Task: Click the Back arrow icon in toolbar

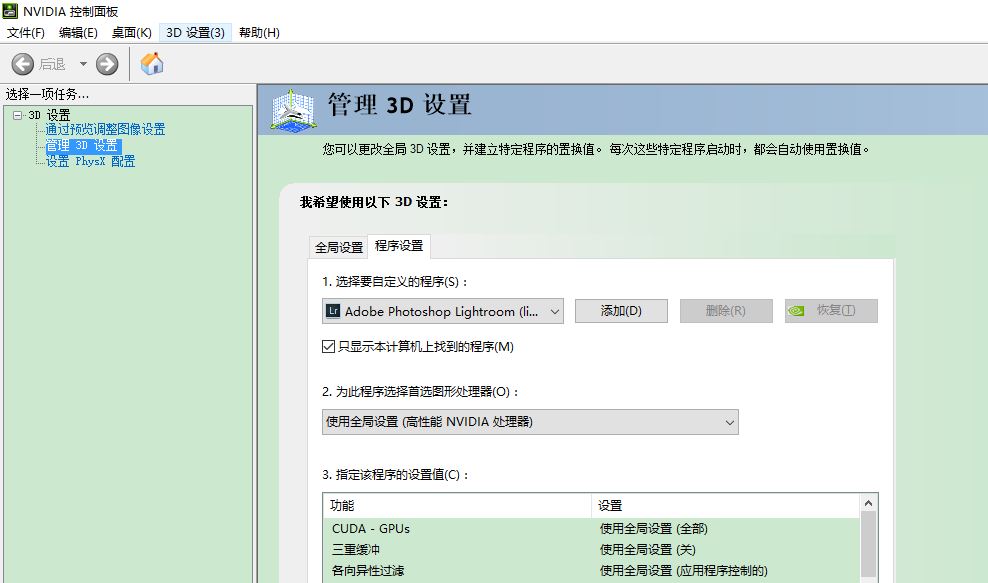Action: pyautogui.click(x=23, y=64)
